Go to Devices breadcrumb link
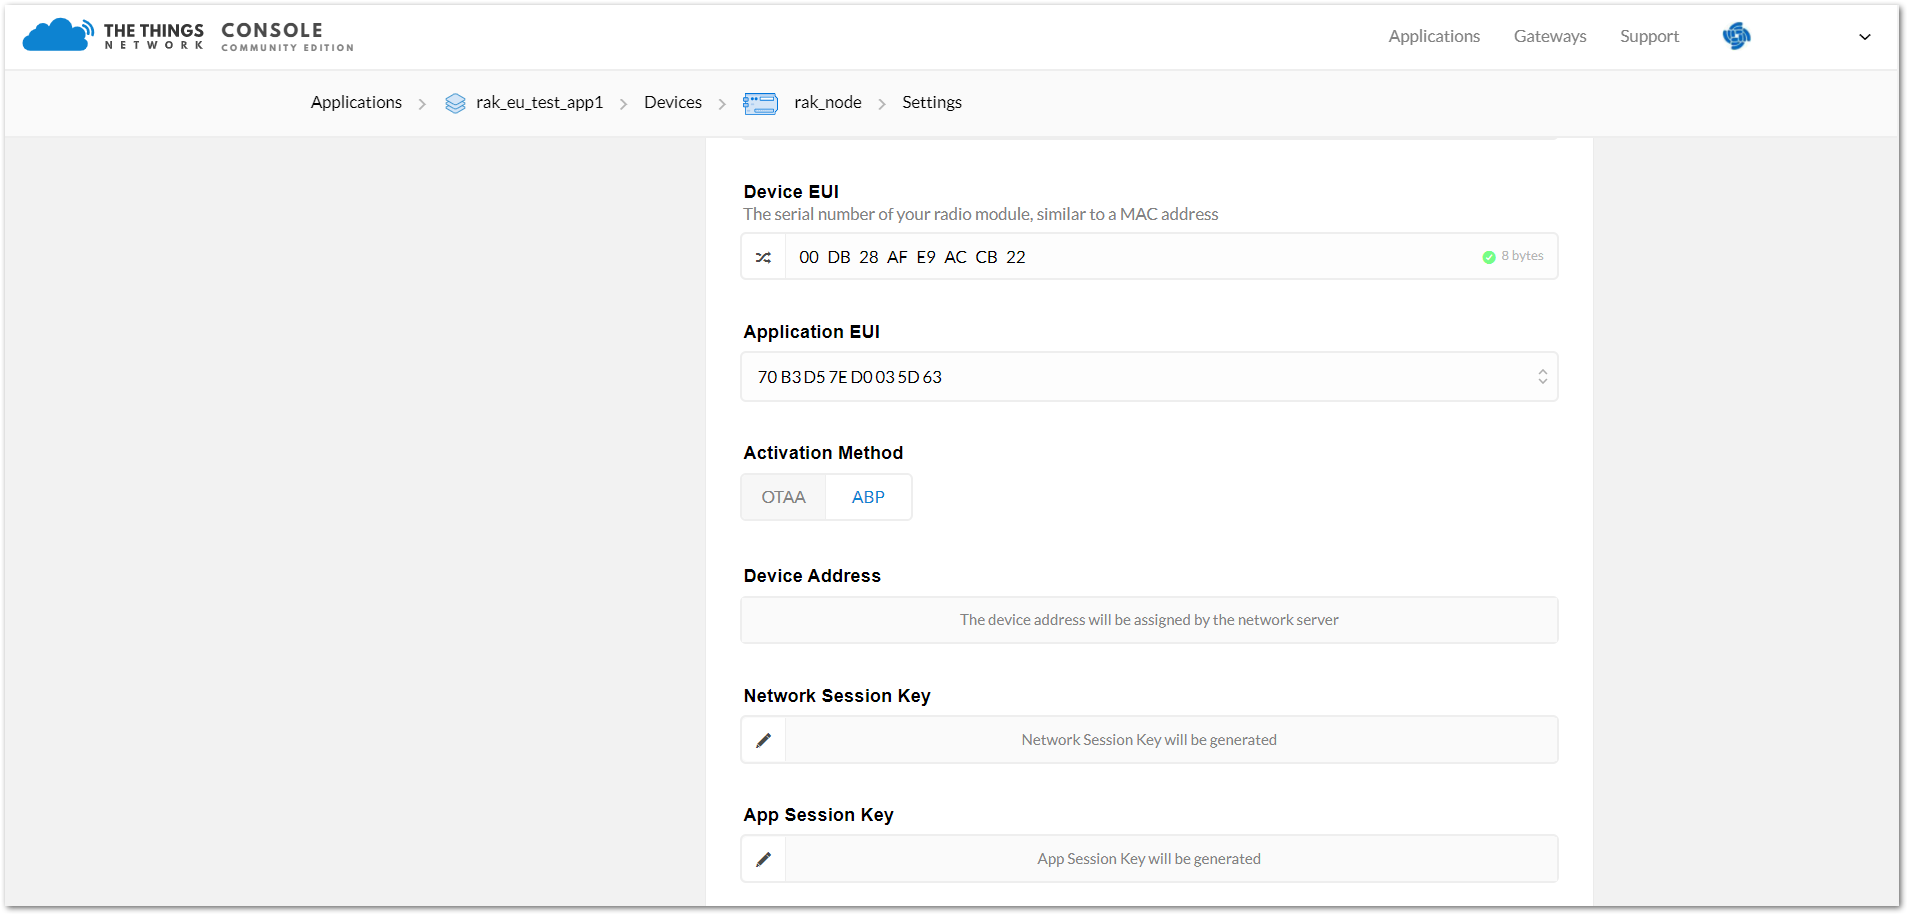The height and width of the screenshot is (915, 1908). point(673,102)
